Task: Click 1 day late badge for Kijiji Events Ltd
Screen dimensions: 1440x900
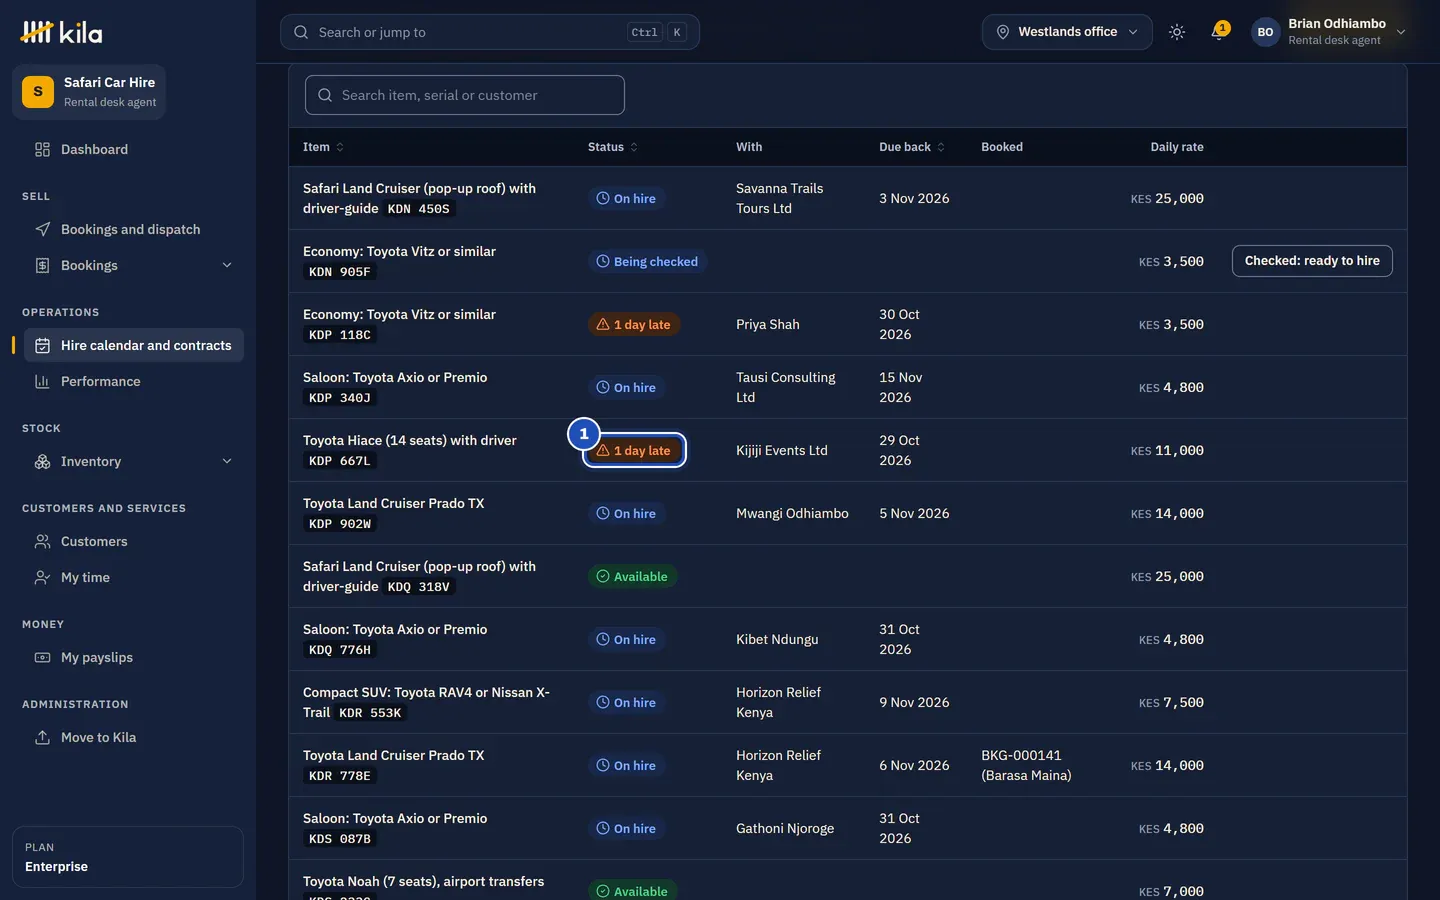Action: pos(634,450)
